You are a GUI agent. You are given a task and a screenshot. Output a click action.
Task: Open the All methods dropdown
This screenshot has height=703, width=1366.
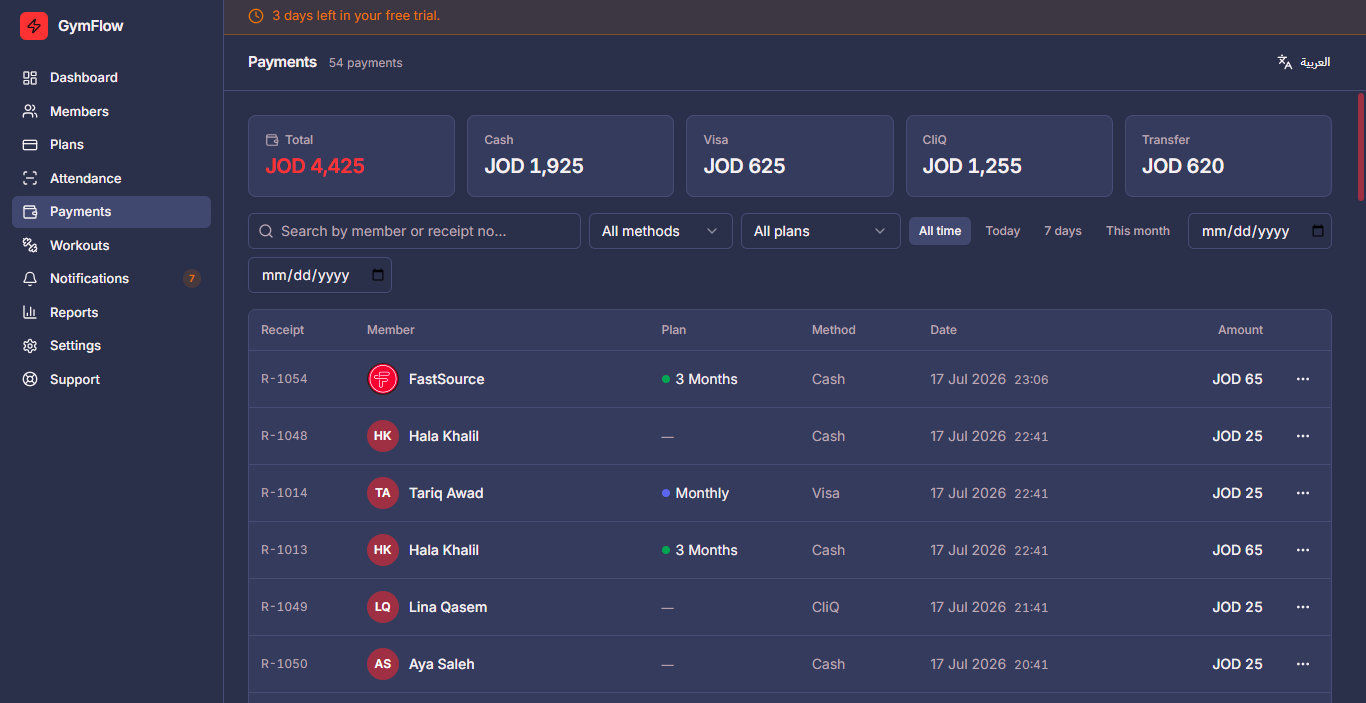pyautogui.click(x=661, y=231)
